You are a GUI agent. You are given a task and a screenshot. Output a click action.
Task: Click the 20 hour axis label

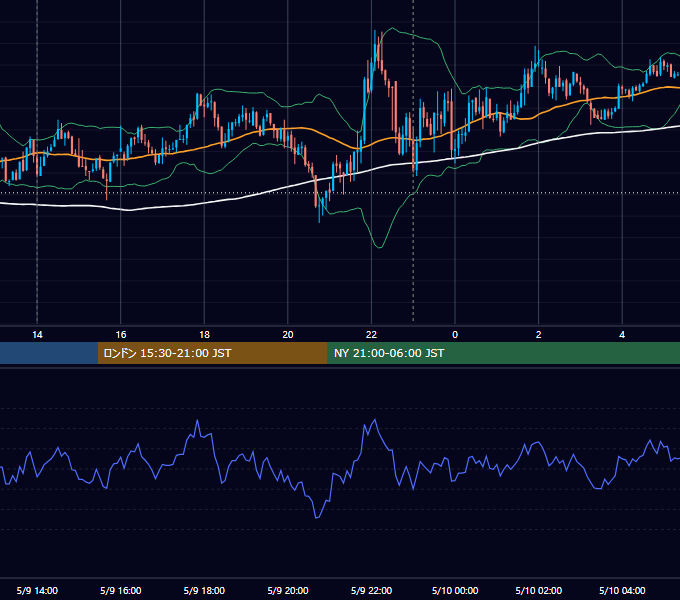pos(288,335)
